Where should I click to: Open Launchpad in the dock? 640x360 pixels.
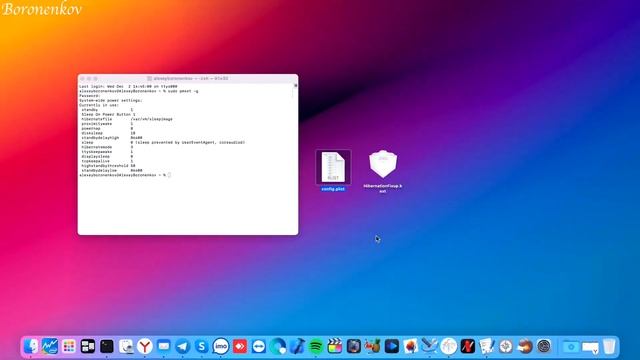69,346
